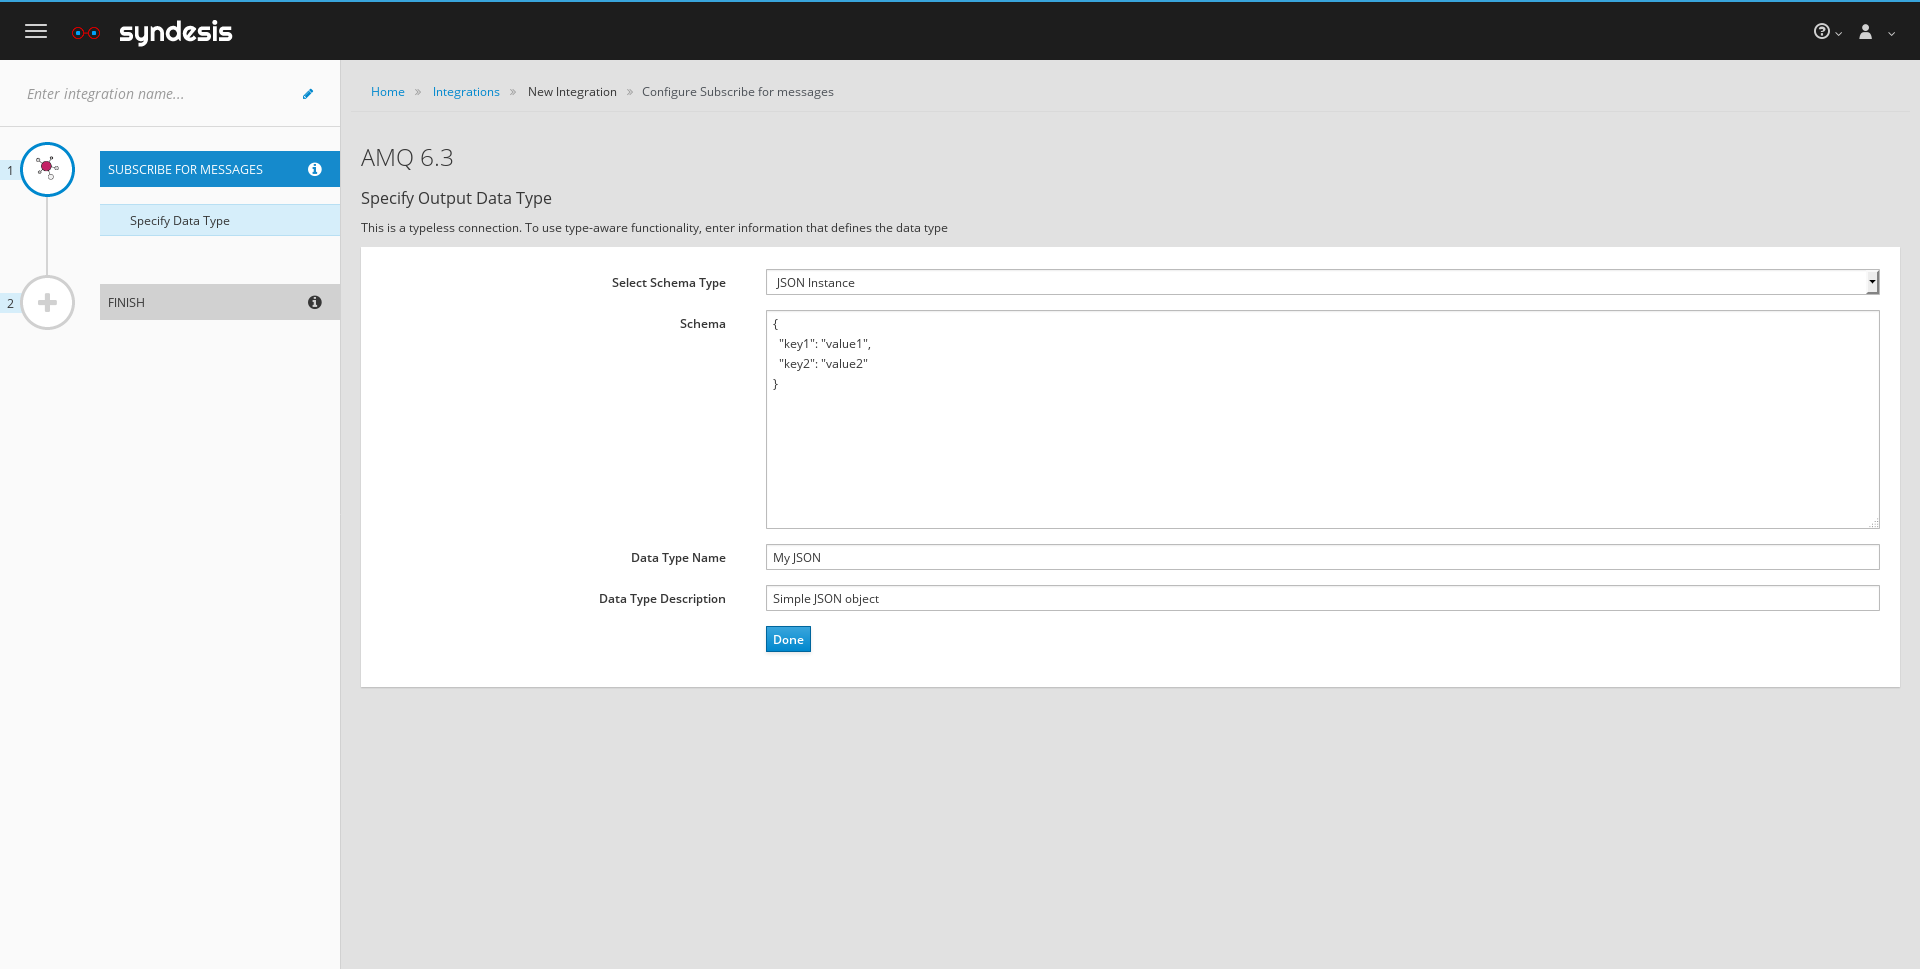This screenshot has width=1920, height=969.
Task: Open the hamburger navigation menu
Action: (x=36, y=31)
